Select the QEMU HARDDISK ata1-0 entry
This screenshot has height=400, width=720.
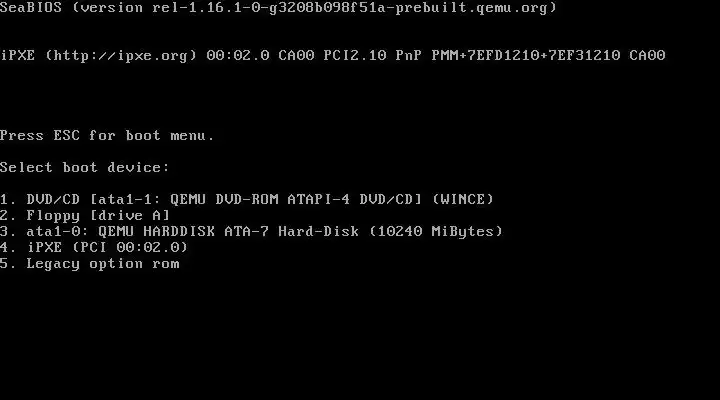pyautogui.click(x=251, y=231)
